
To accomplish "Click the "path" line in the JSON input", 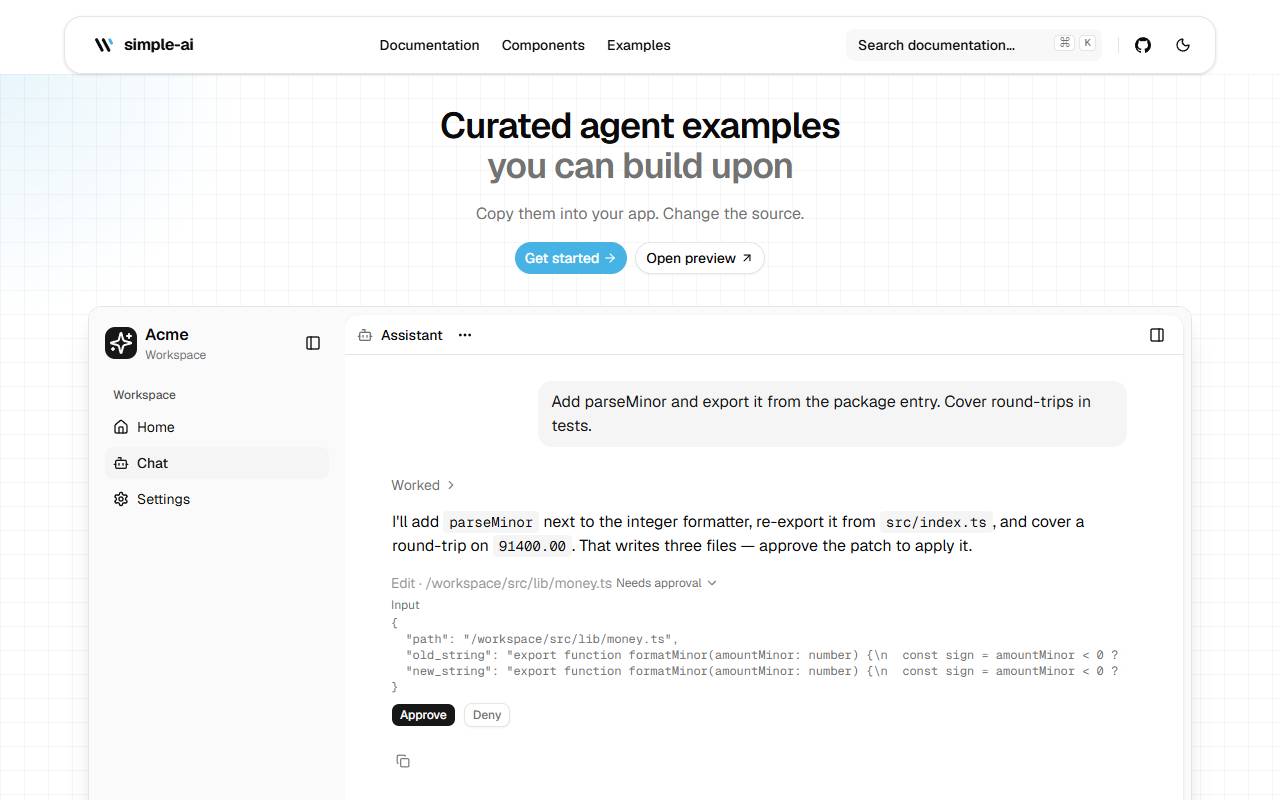I will (542, 639).
